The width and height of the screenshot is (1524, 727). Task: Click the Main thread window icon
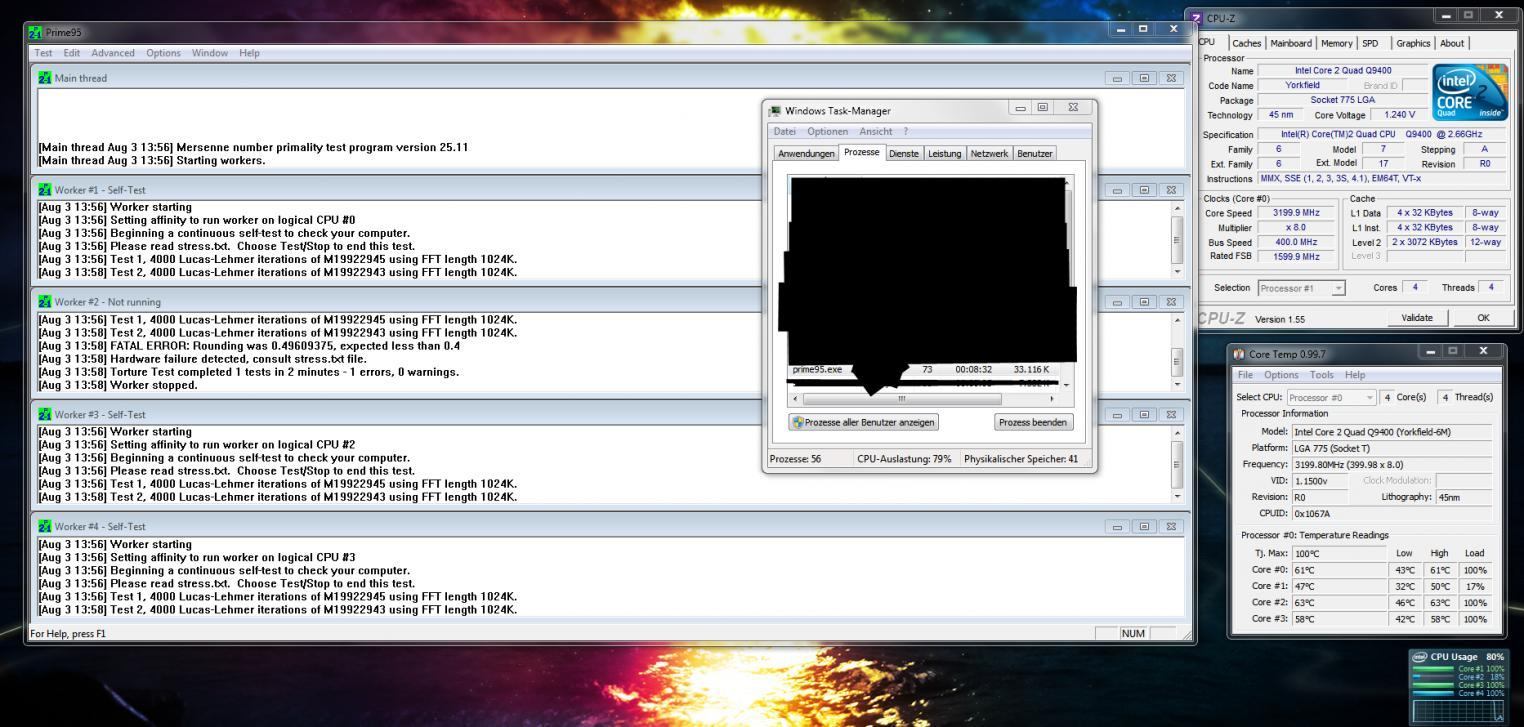(x=43, y=78)
